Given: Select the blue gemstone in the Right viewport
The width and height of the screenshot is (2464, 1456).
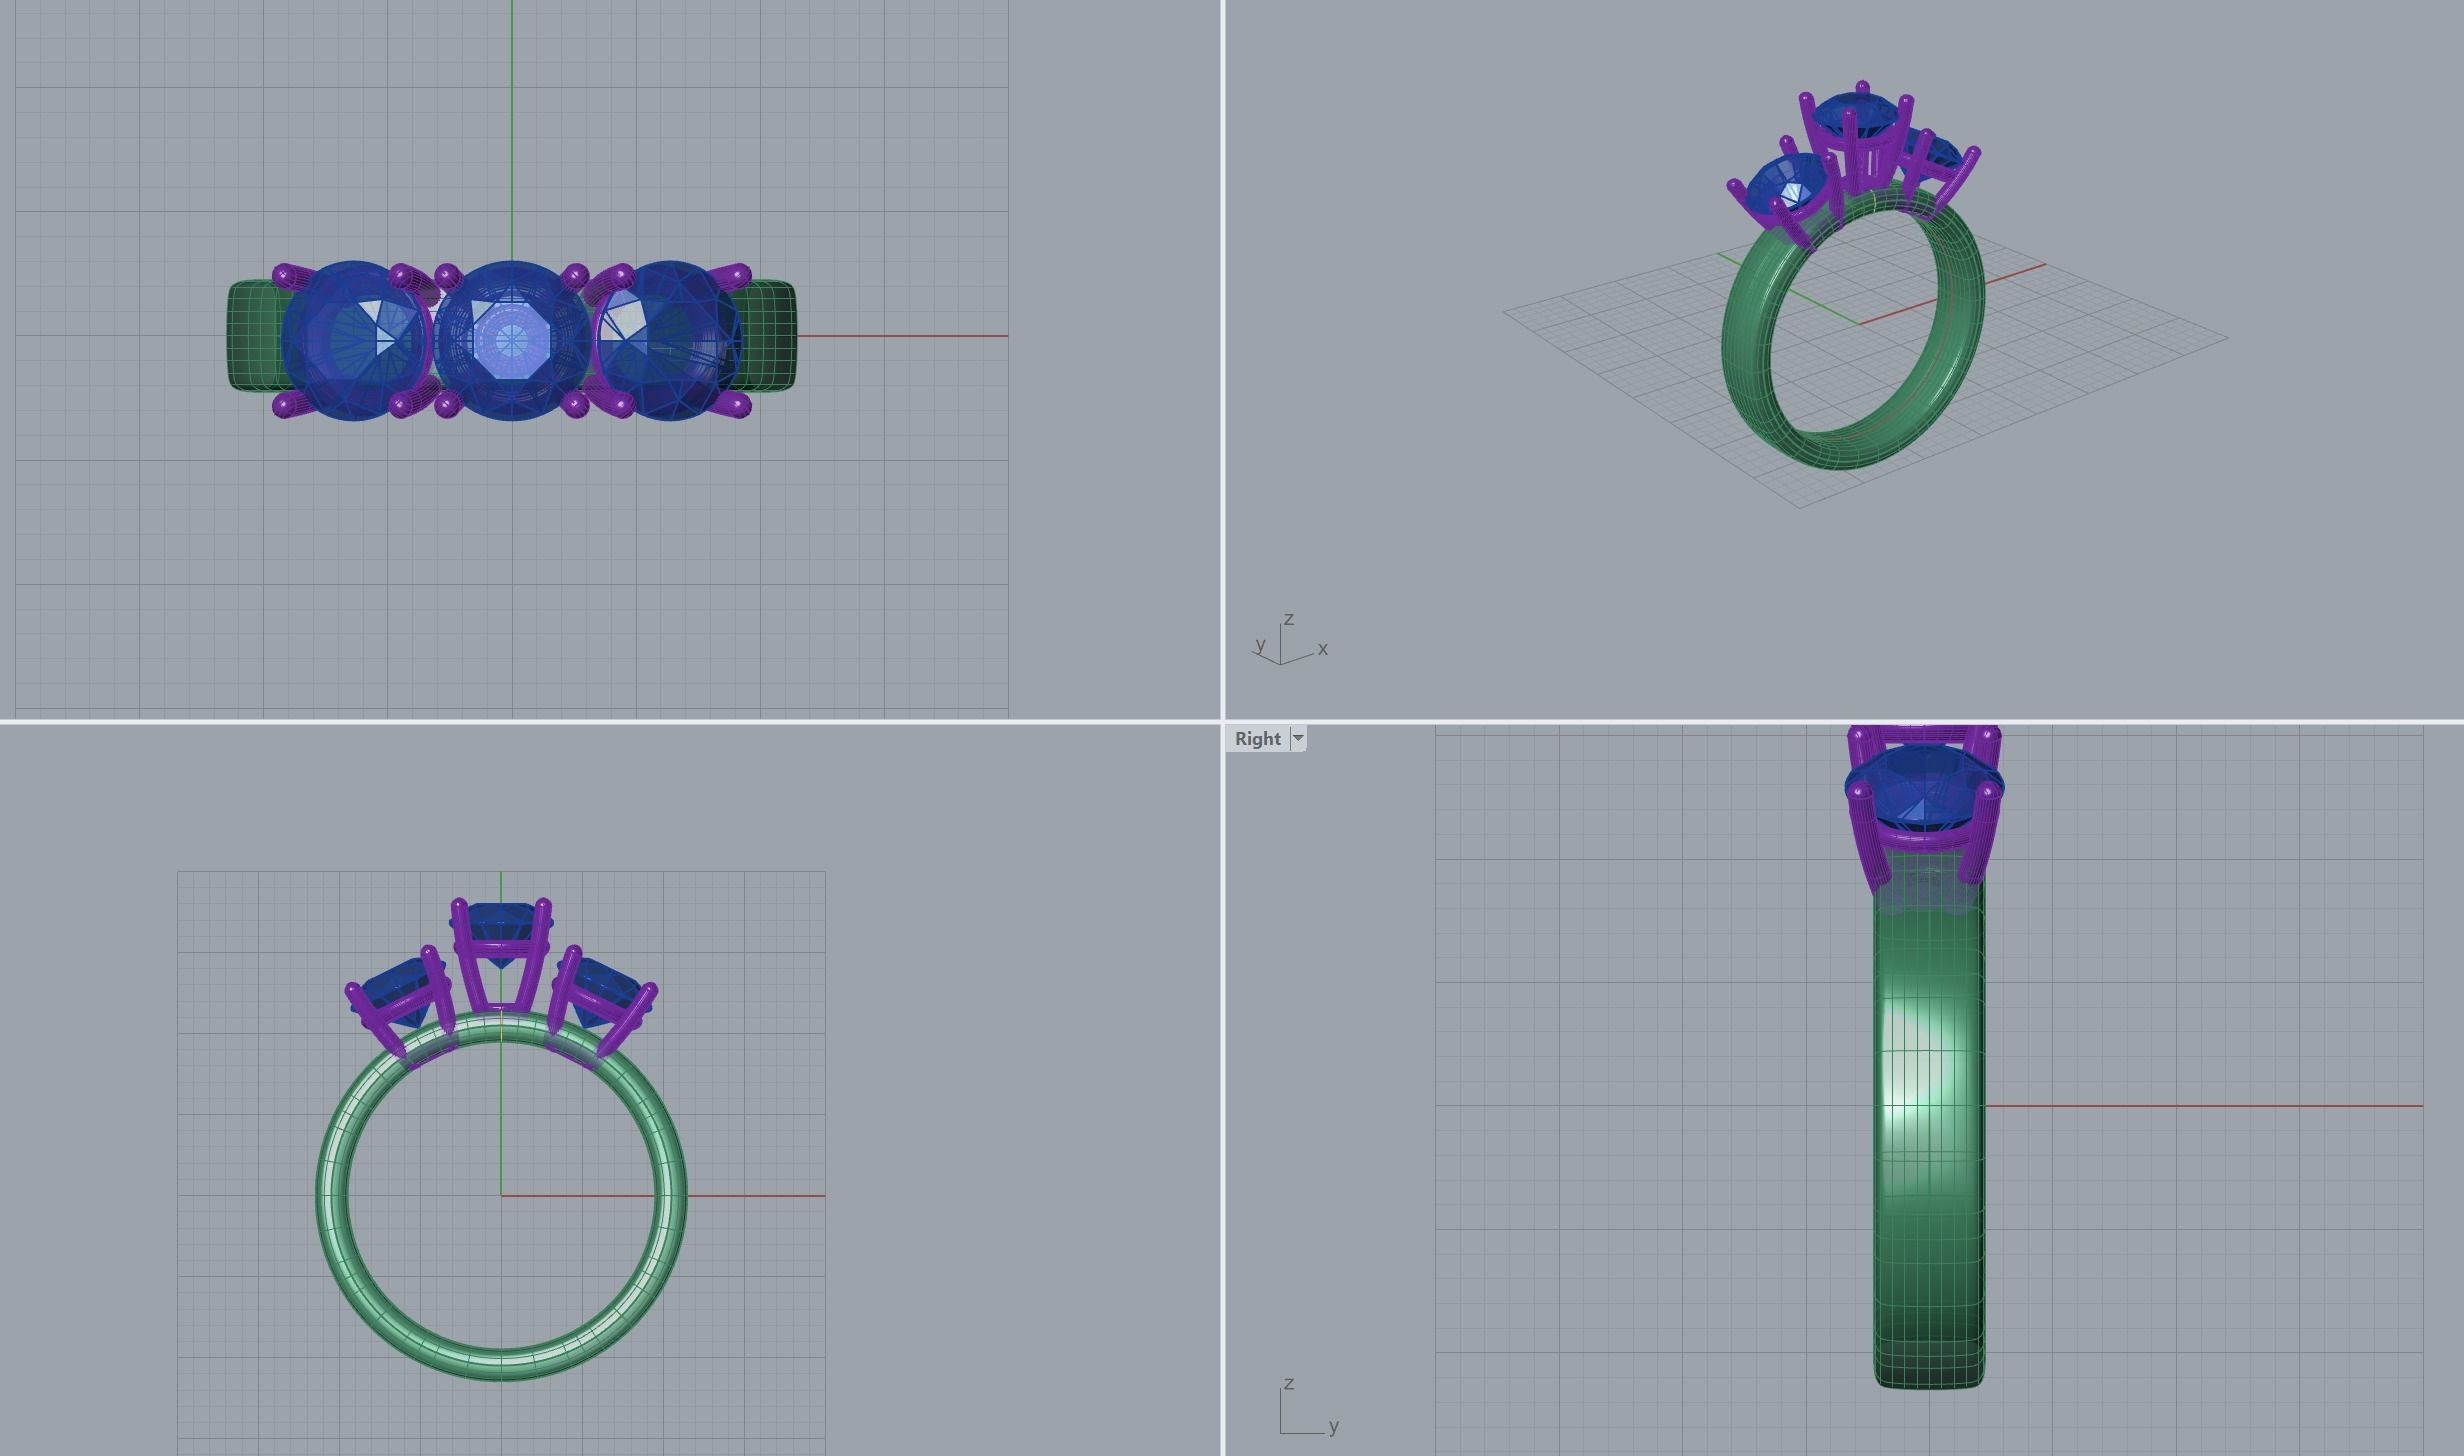Looking at the screenshot, I should tap(1924, 788).
